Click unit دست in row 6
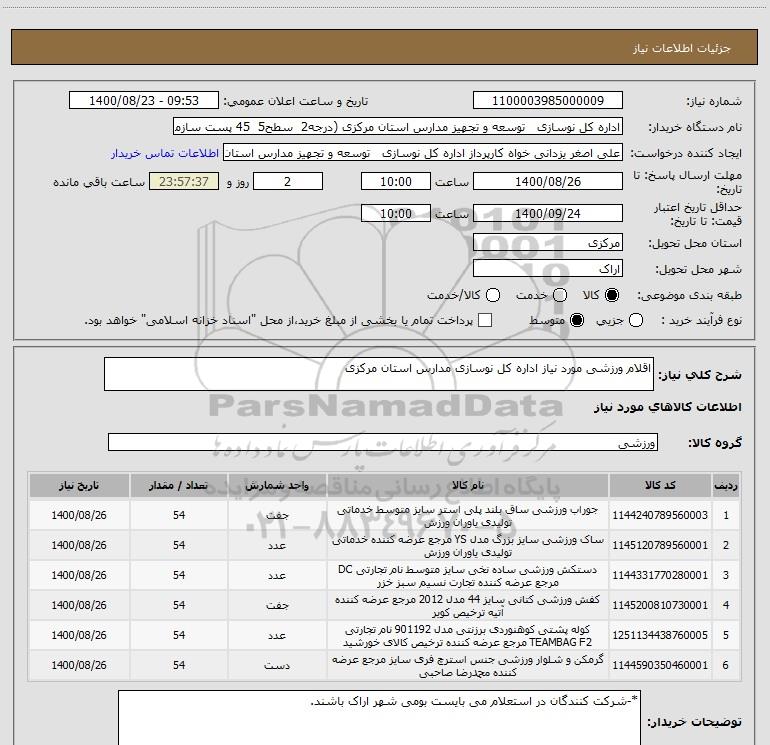 click(x=277, y=665)
